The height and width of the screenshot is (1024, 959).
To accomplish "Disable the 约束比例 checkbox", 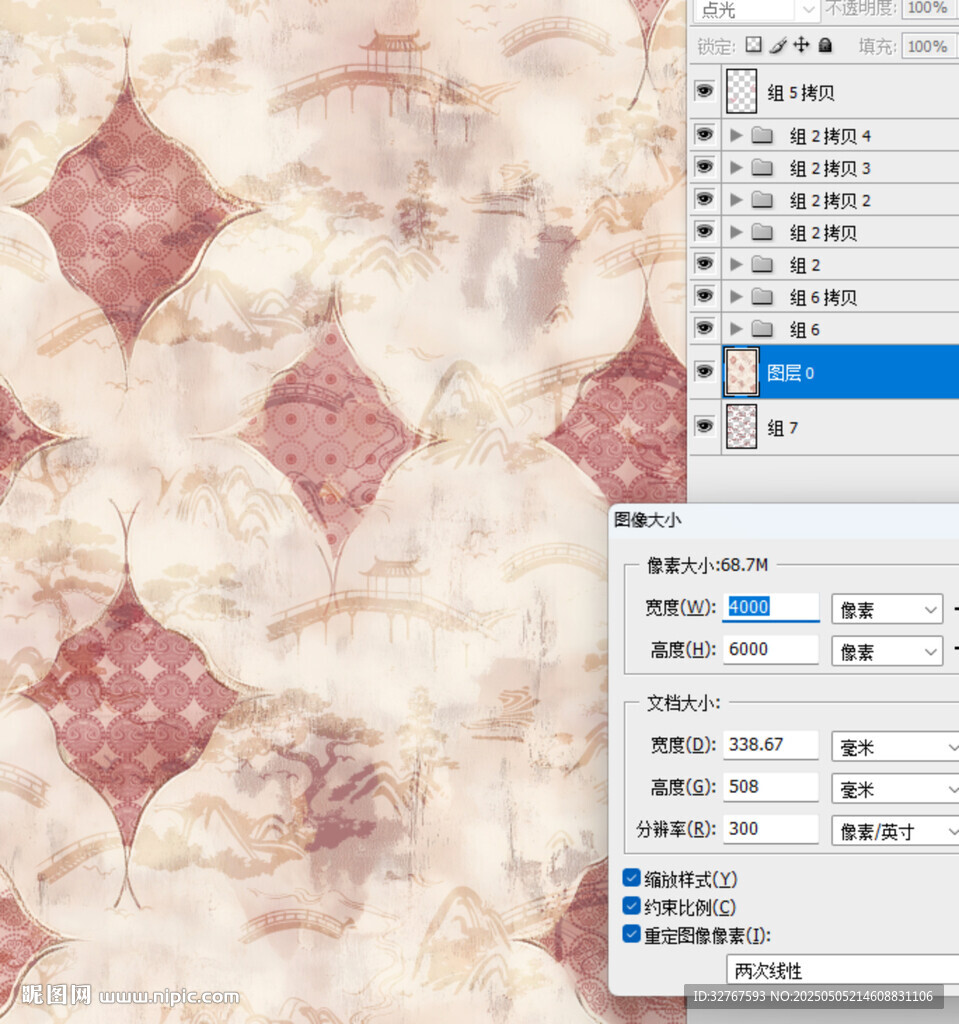I will [x=631, y=906].
